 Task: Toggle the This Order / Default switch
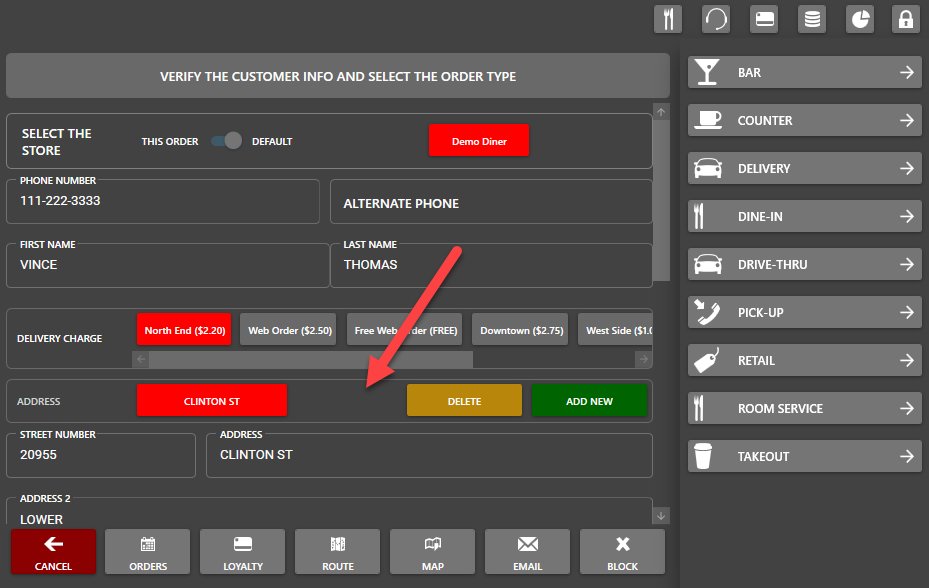226,141
